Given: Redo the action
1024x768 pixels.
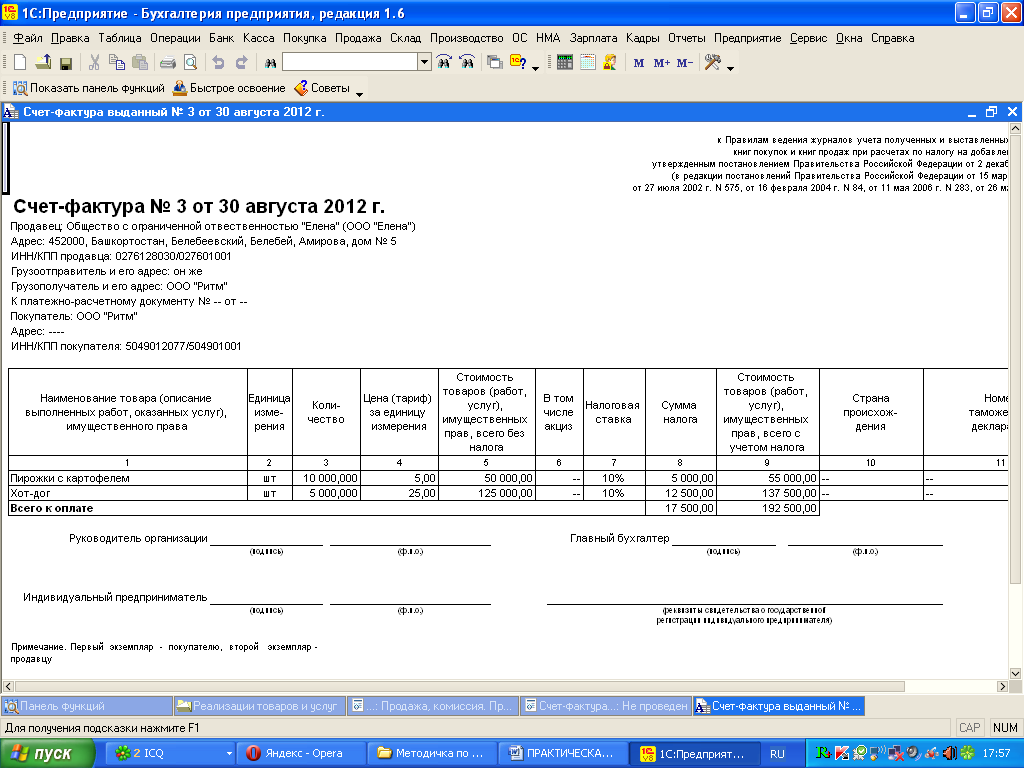Looking at the screenshot, I should (x=242, y=63).
